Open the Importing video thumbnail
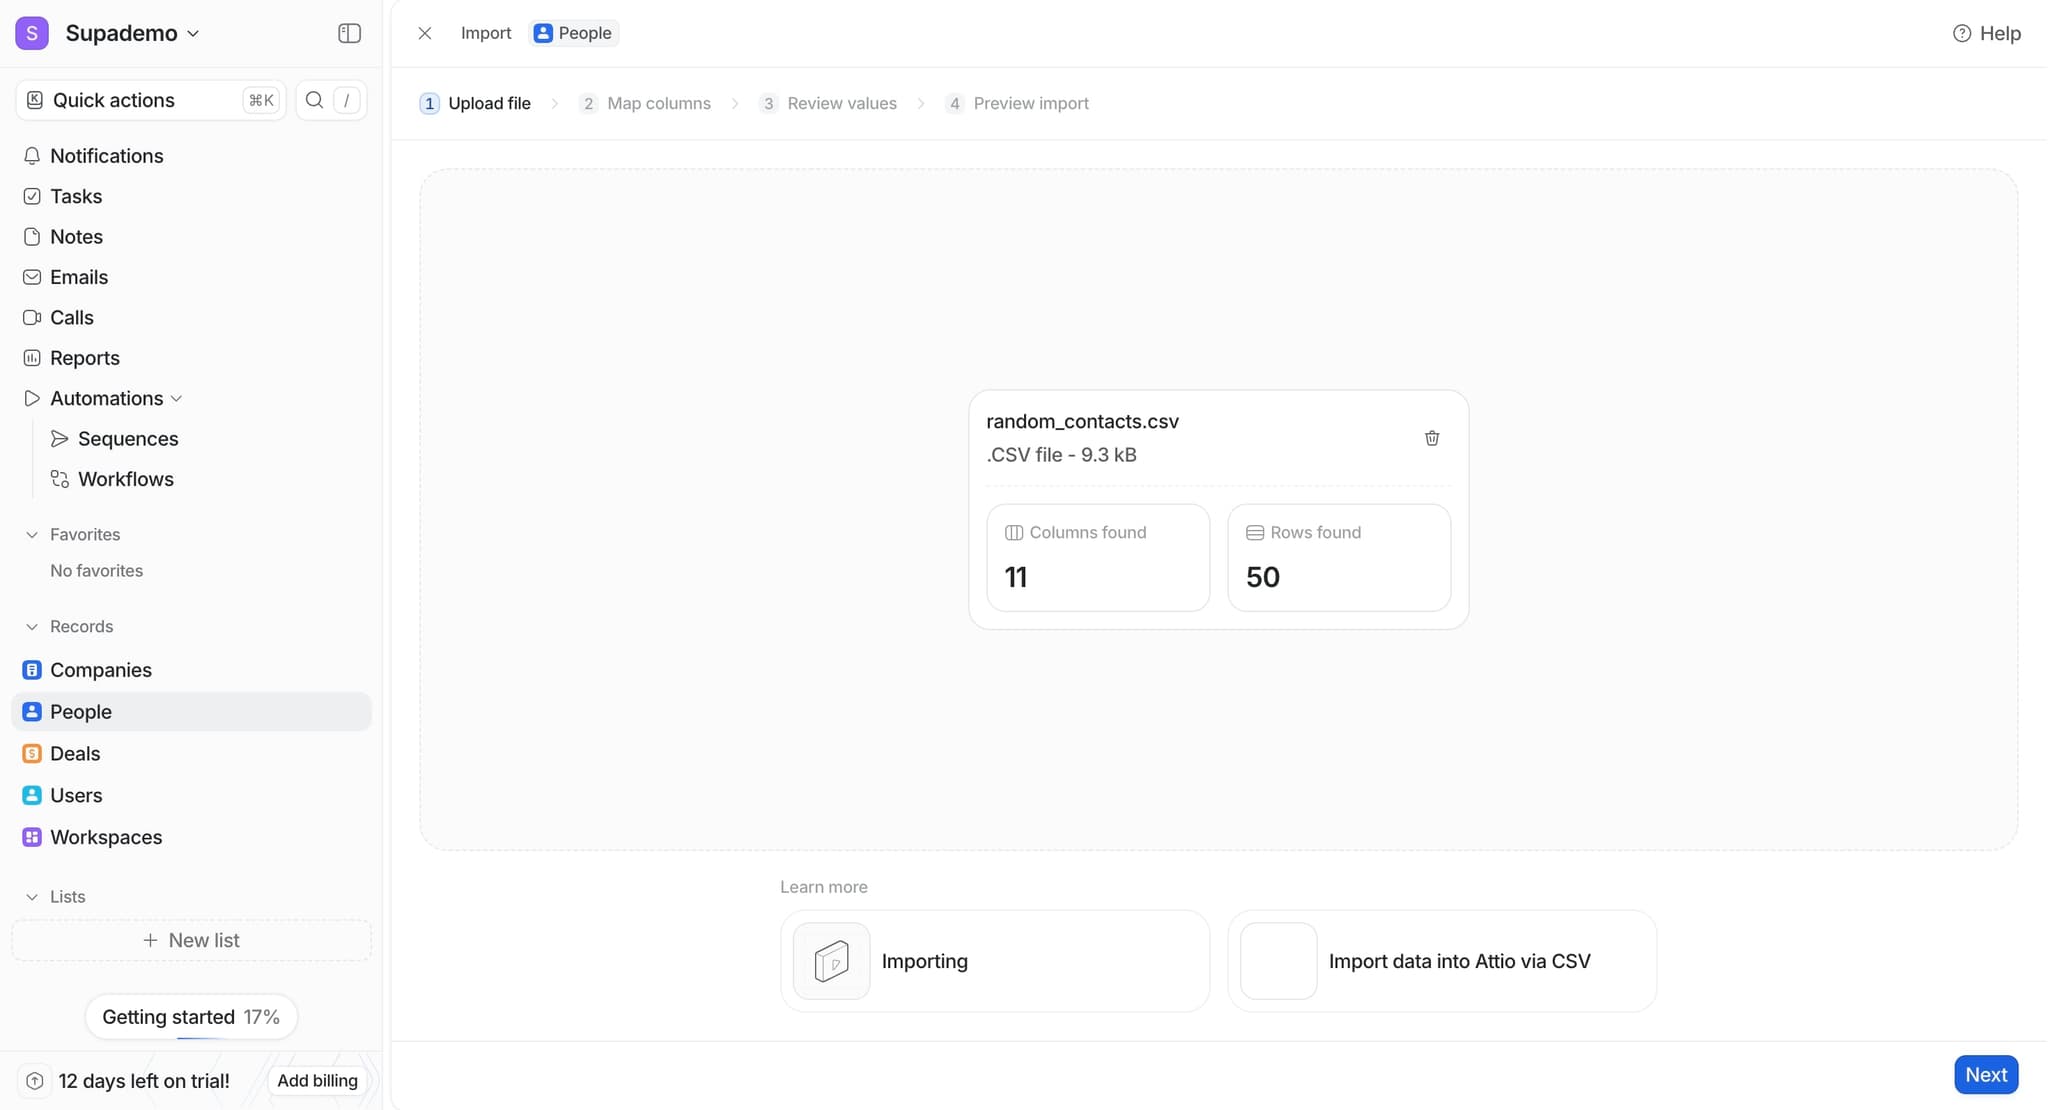Viewport: 2048px width, 1110px height. coord(830,960)
